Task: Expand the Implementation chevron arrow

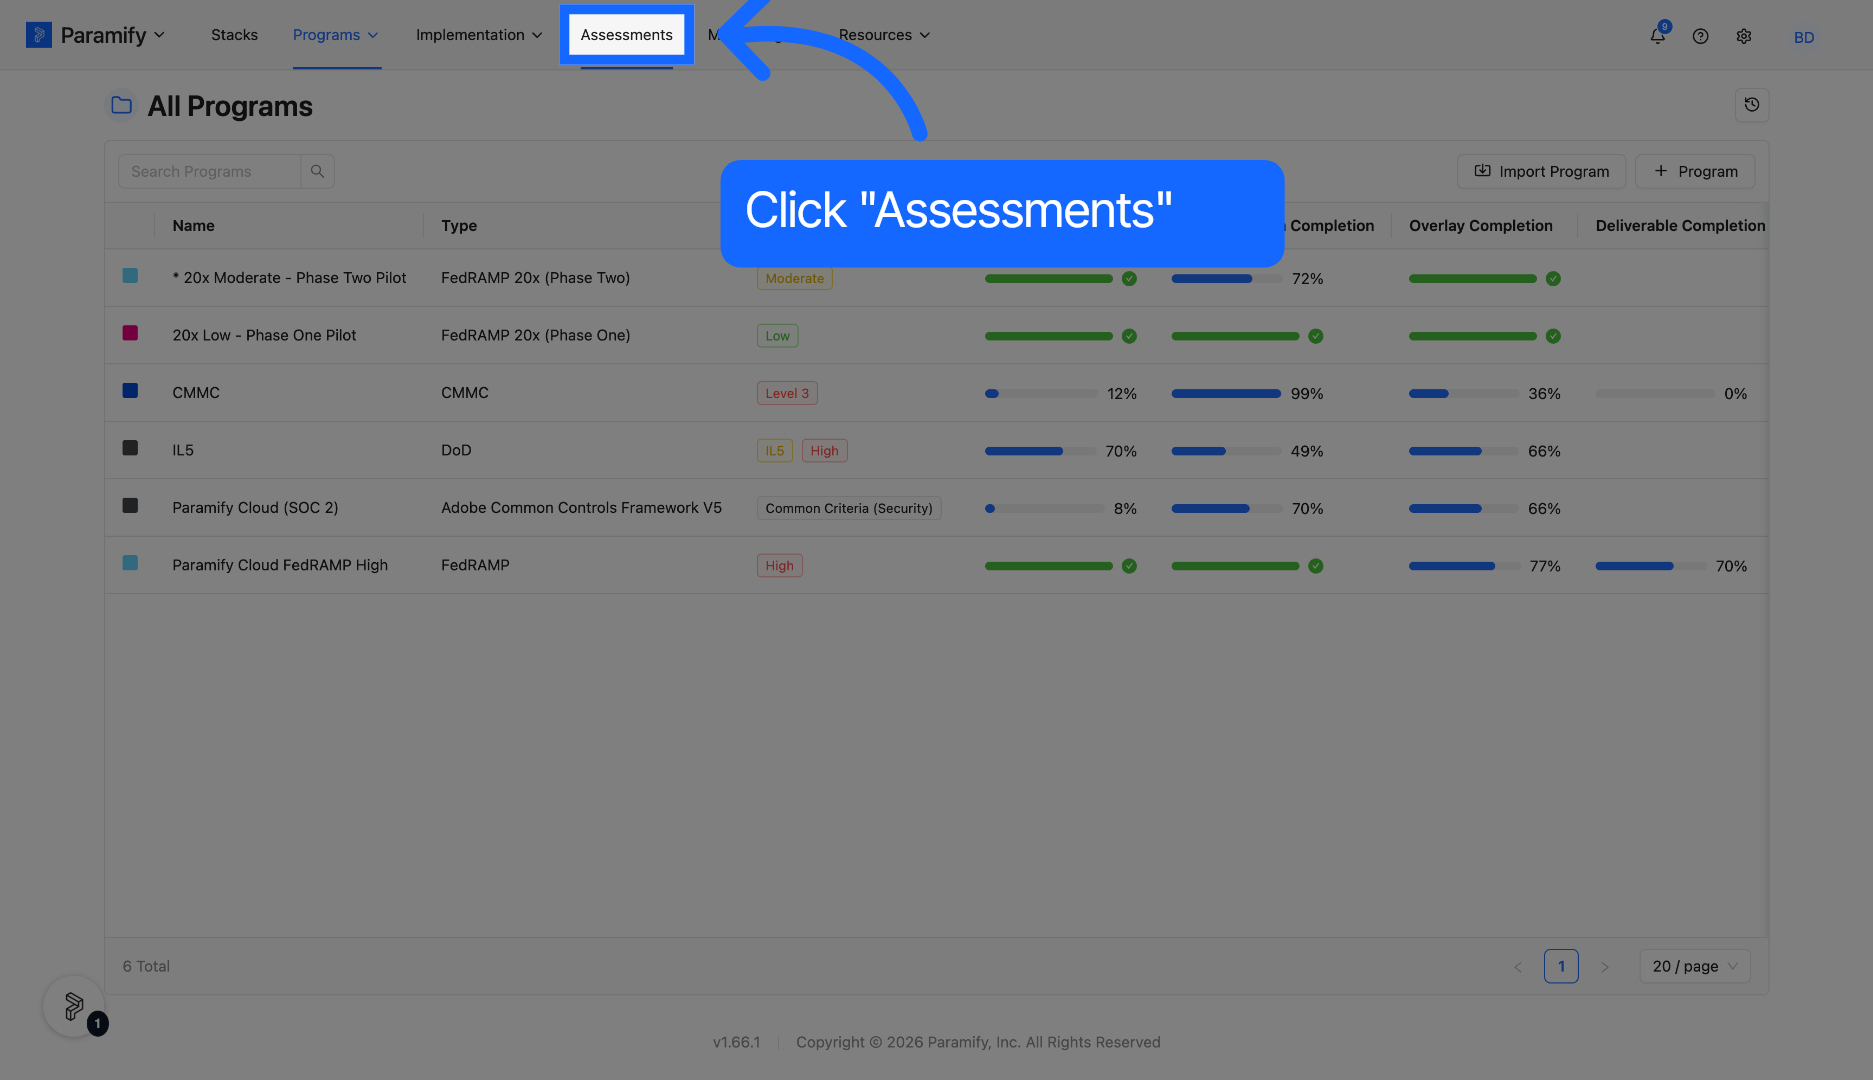Action: pos(537,35)
